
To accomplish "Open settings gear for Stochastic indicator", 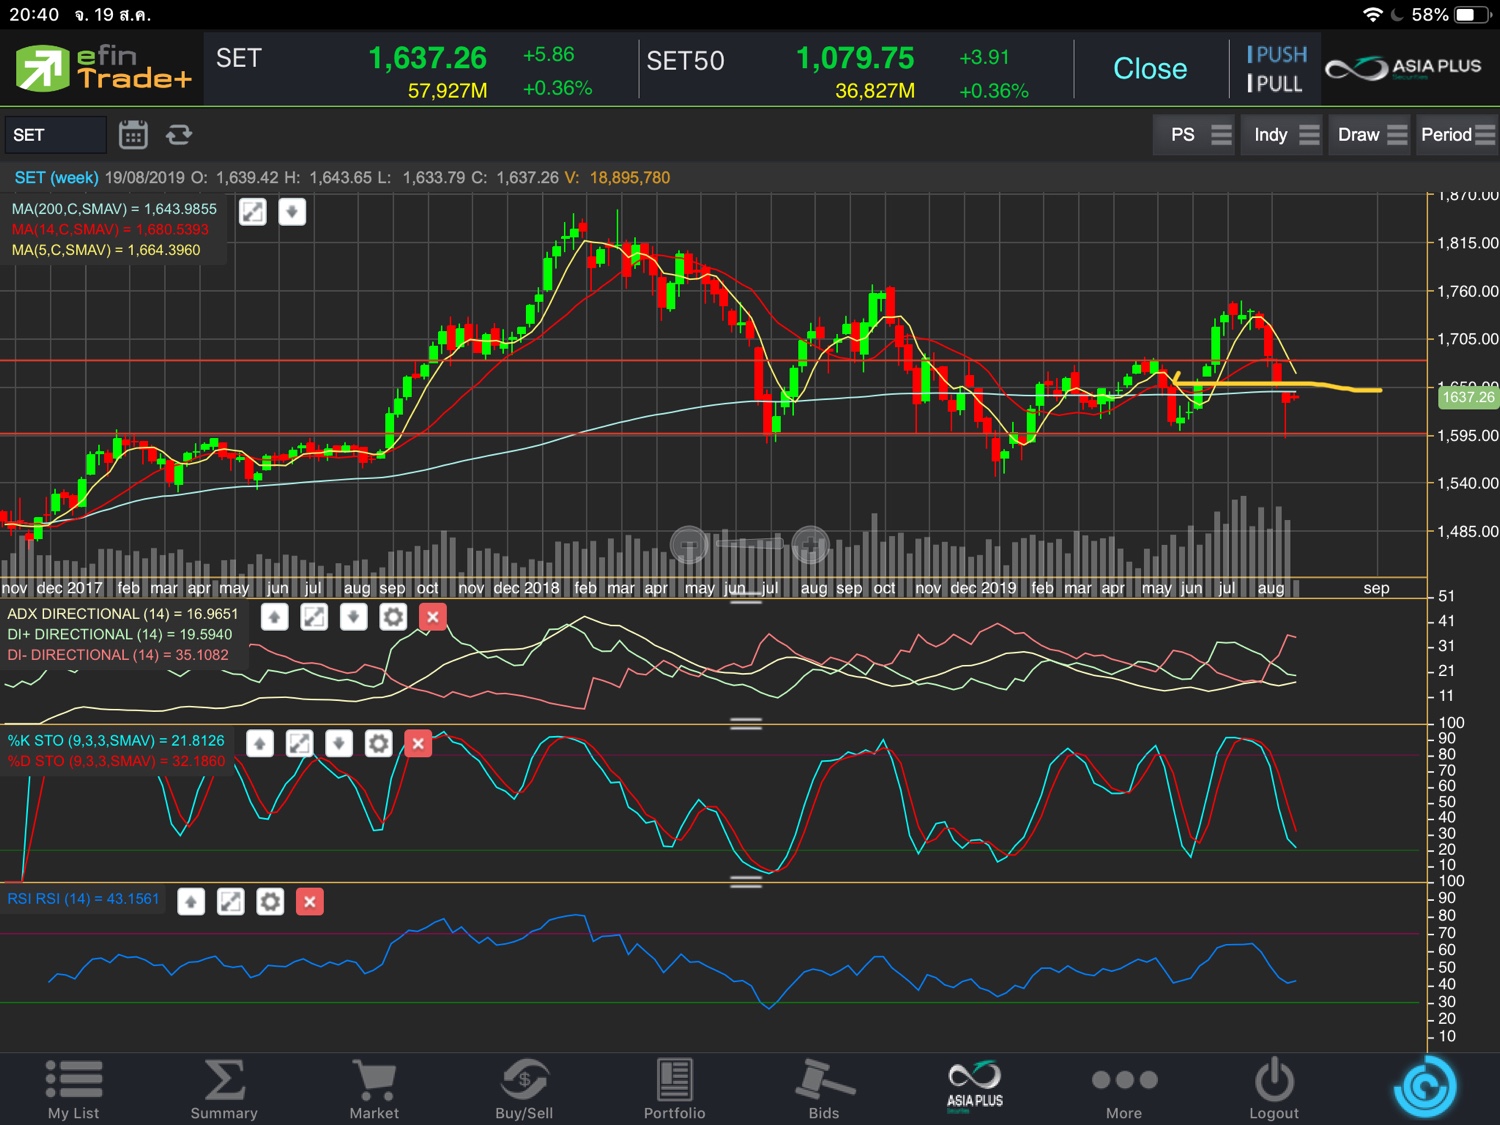I will pos(378,743).
